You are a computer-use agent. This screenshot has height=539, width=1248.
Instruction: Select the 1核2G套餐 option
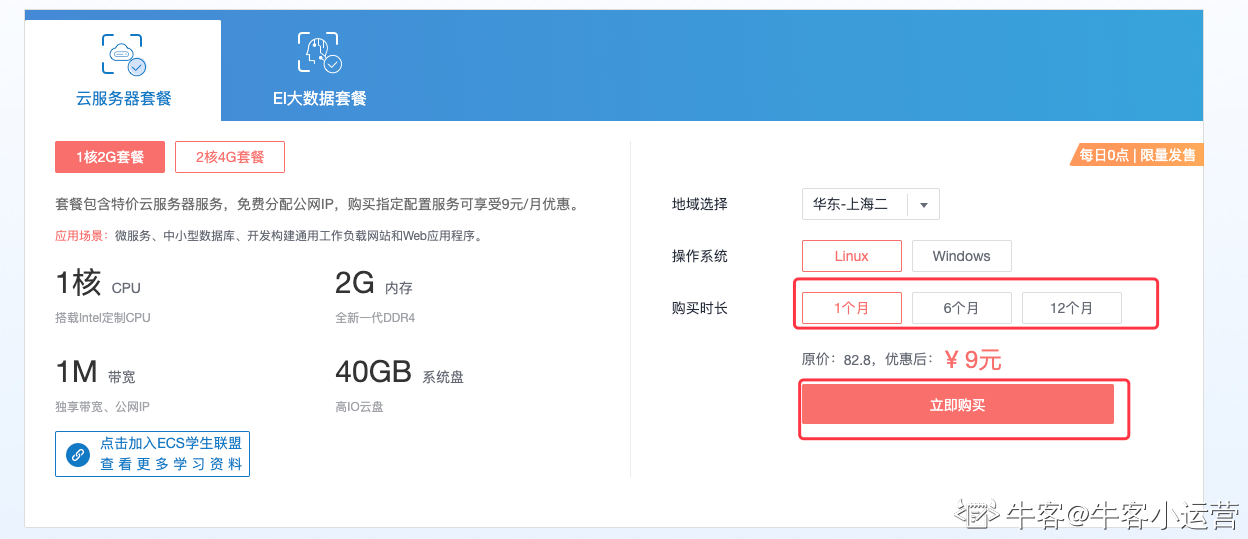(x=110, y=157)
